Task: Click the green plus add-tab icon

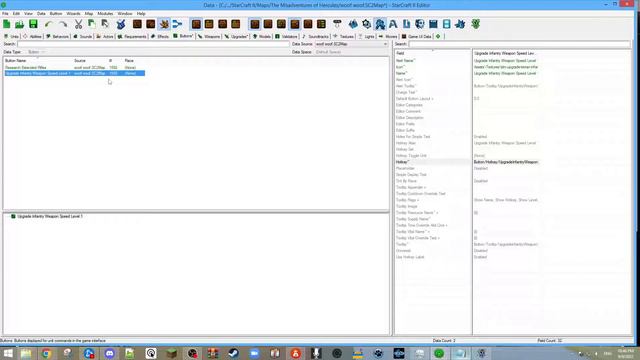Action: (438, 36)
